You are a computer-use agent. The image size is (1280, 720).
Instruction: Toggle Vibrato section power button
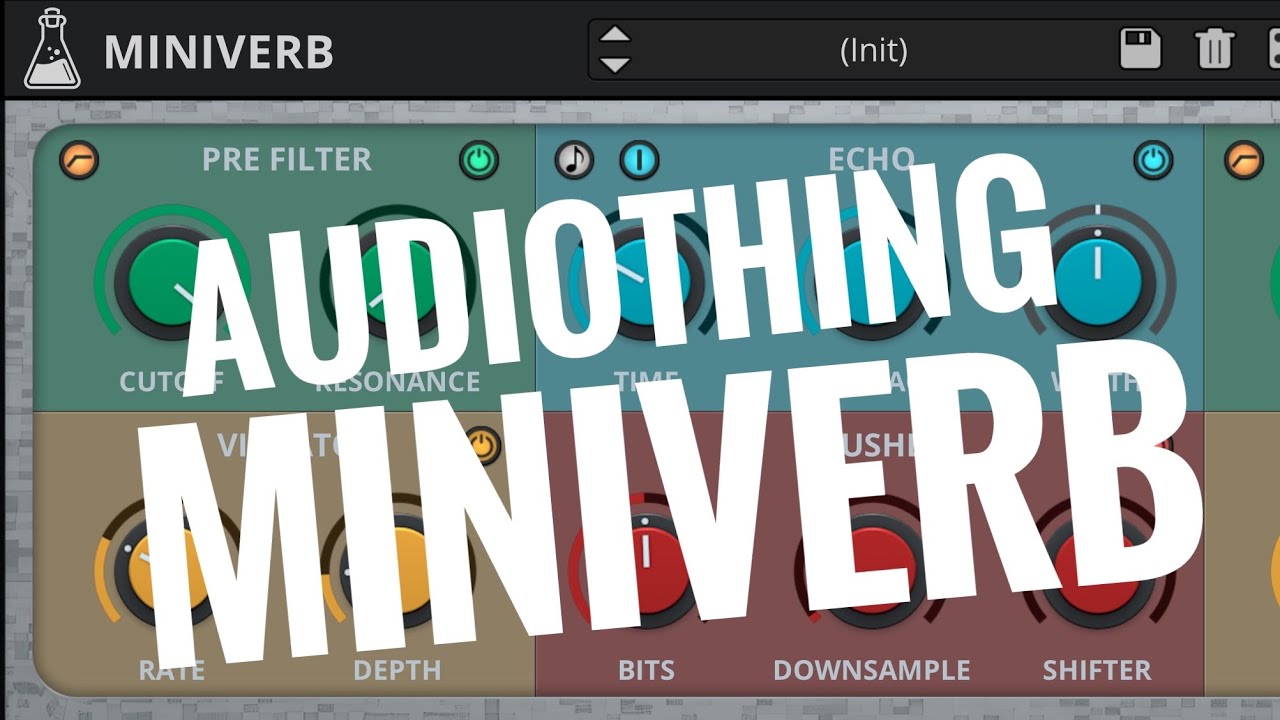point(482,446)
